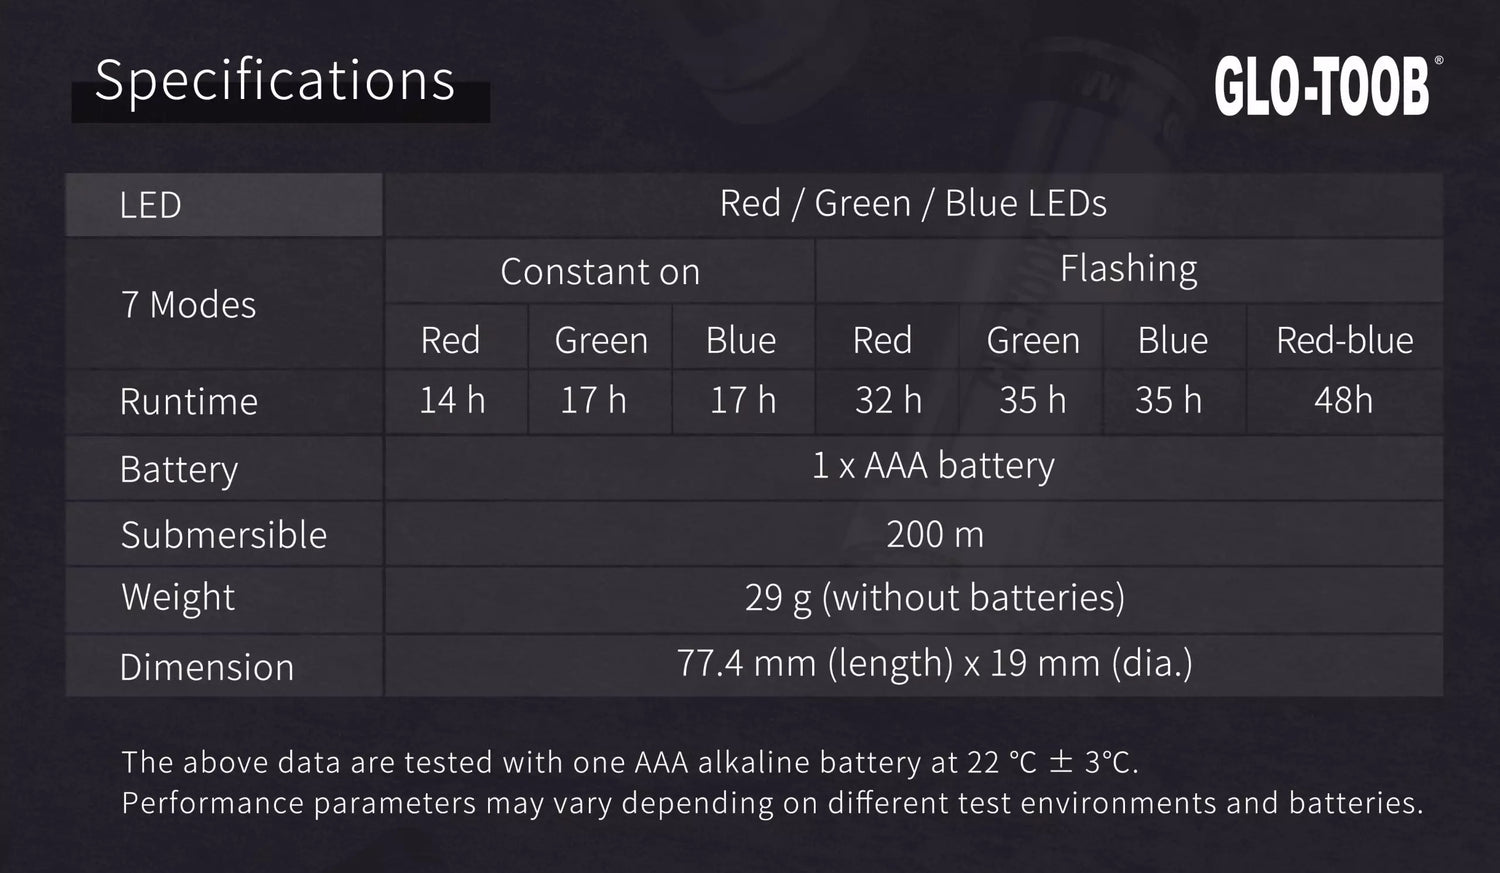This screenshot has width=1500, height=873.
Task: Select the Red-blue mode cell
Action: pyautogui.click(x=1344, y=341)
